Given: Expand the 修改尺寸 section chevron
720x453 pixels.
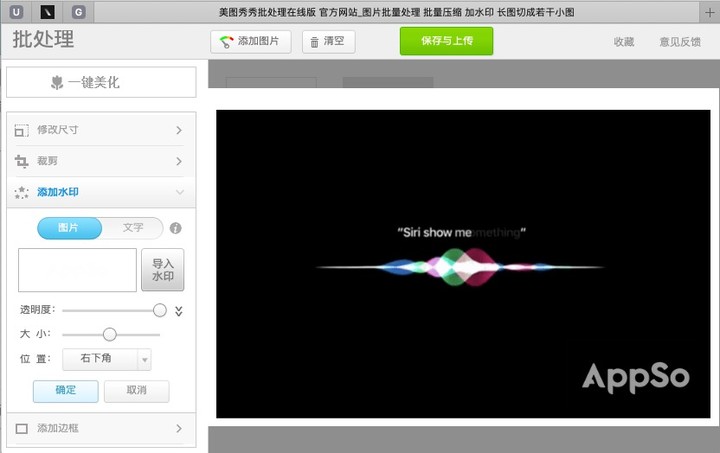Looking at the screenshot, I should [x=179, y=130].
